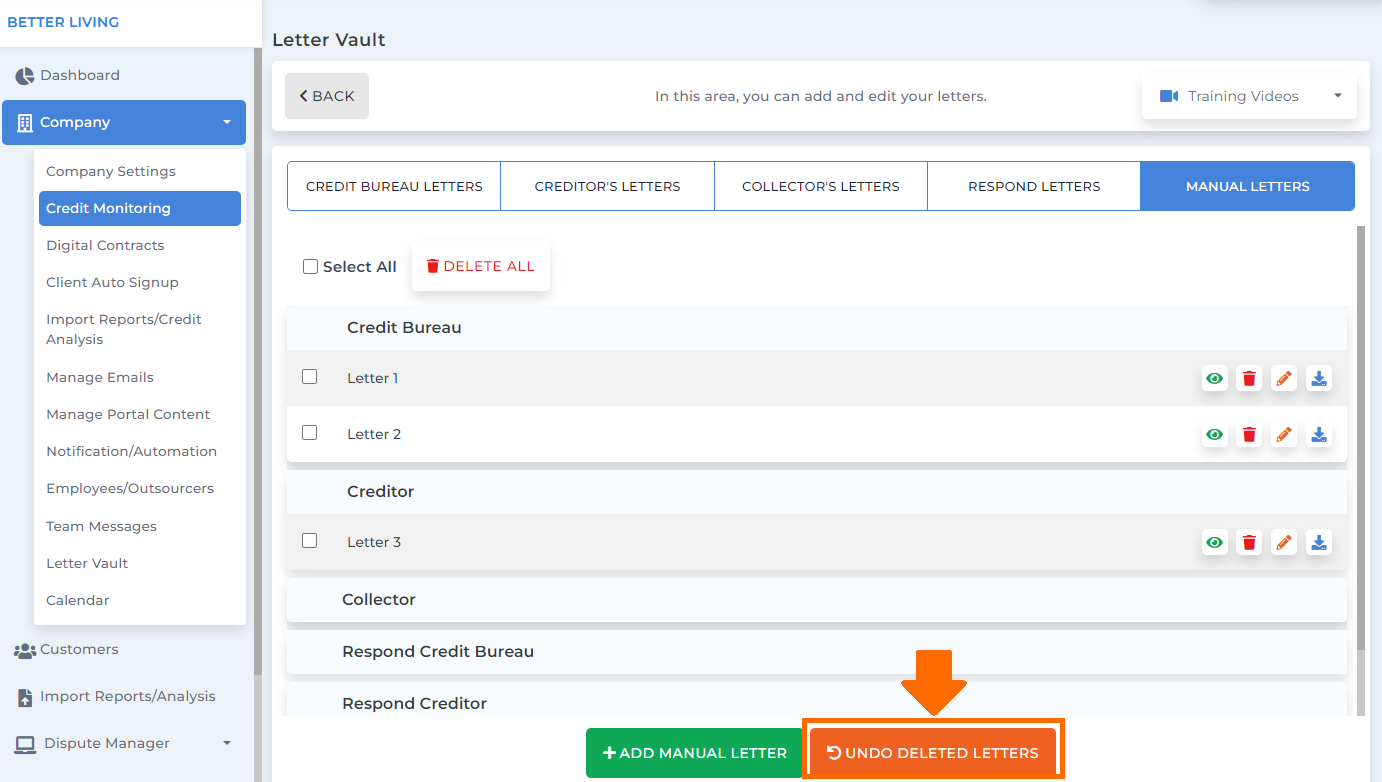Delete Letter 2 using trash icon
The height and width of the screenshot is (782, 1382).
(x=1249, y=435)
